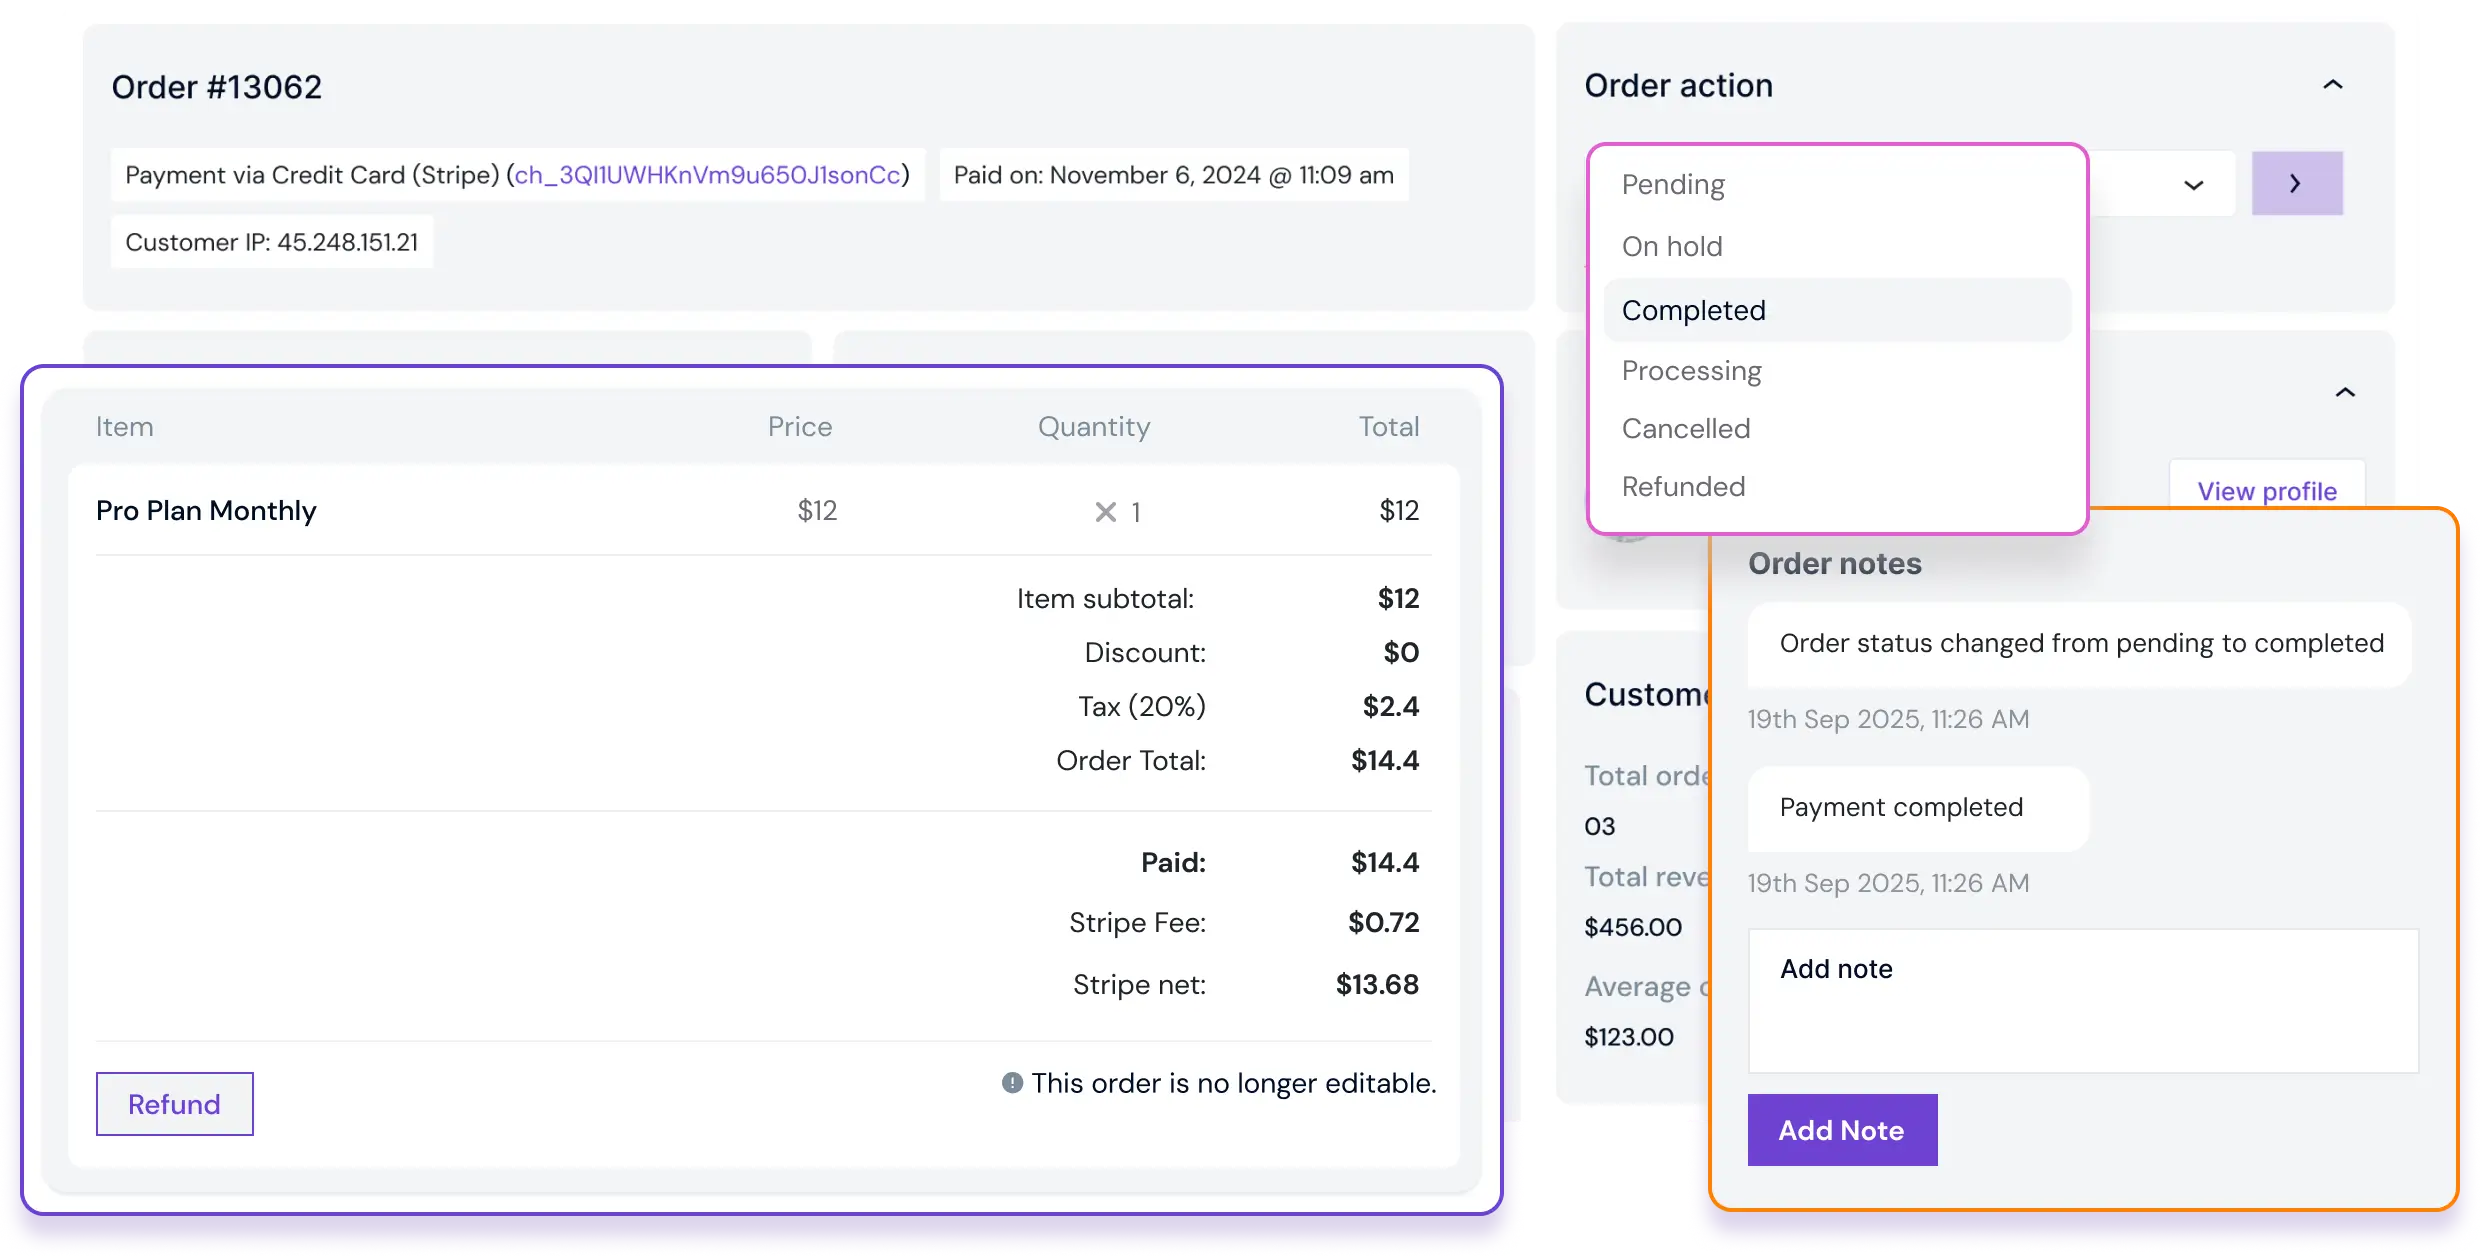This screenshot has height=1256, width=2480.
Task: Click the status changed order note
Action: click(x=2081, y=644)
